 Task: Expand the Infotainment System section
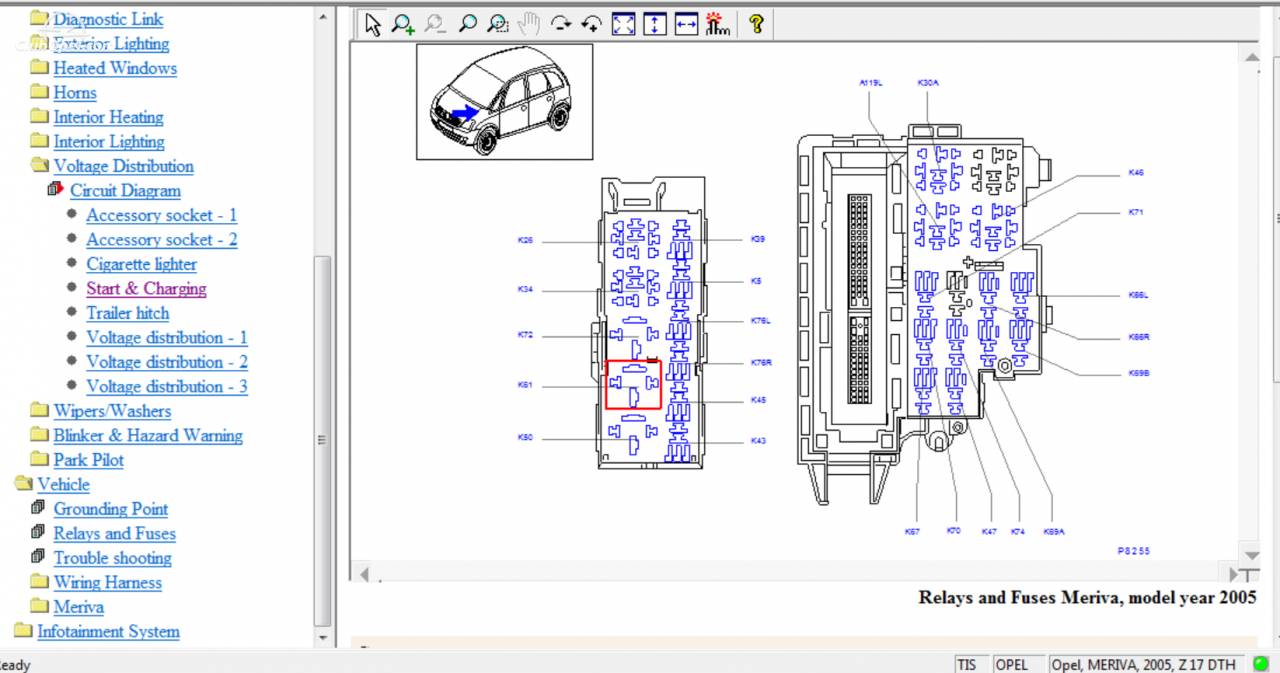(x=108, y=631)
